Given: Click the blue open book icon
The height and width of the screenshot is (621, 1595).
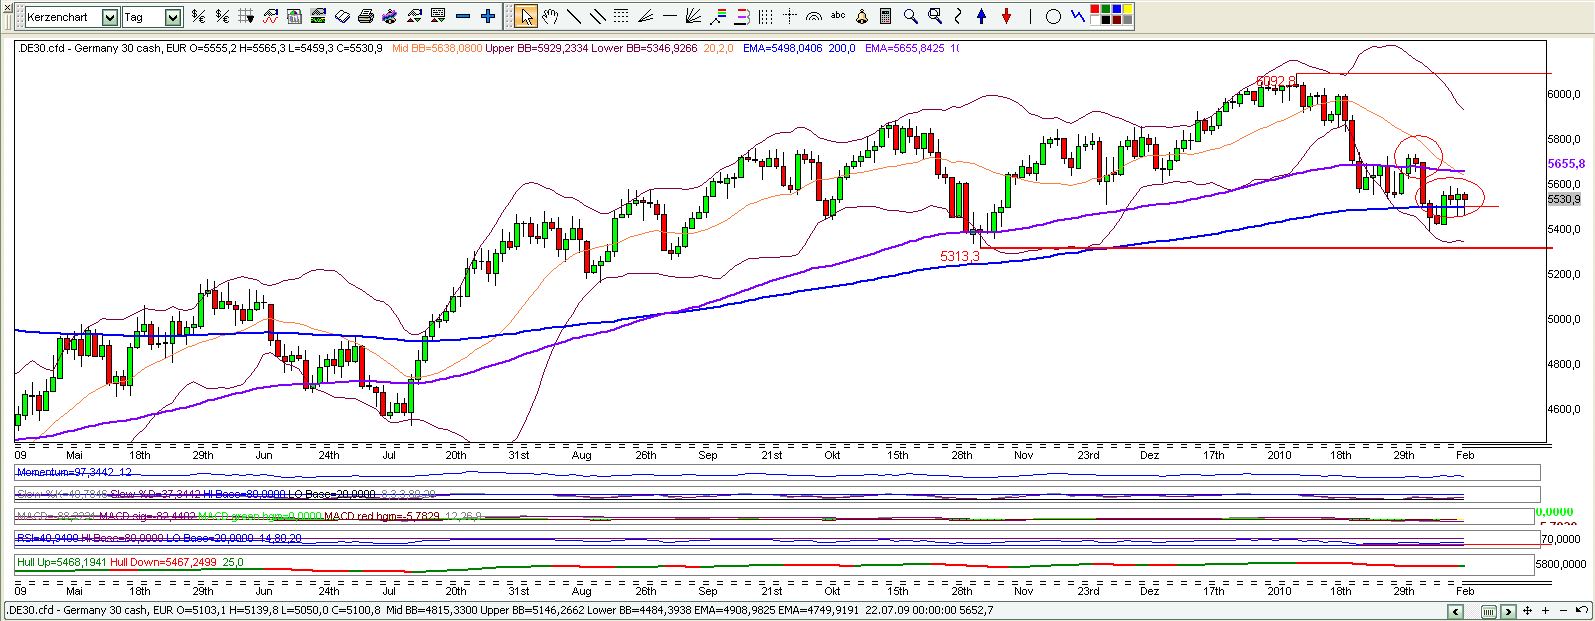Looking at the screenshot, I should pyautogui.click(x=342, y=17).
